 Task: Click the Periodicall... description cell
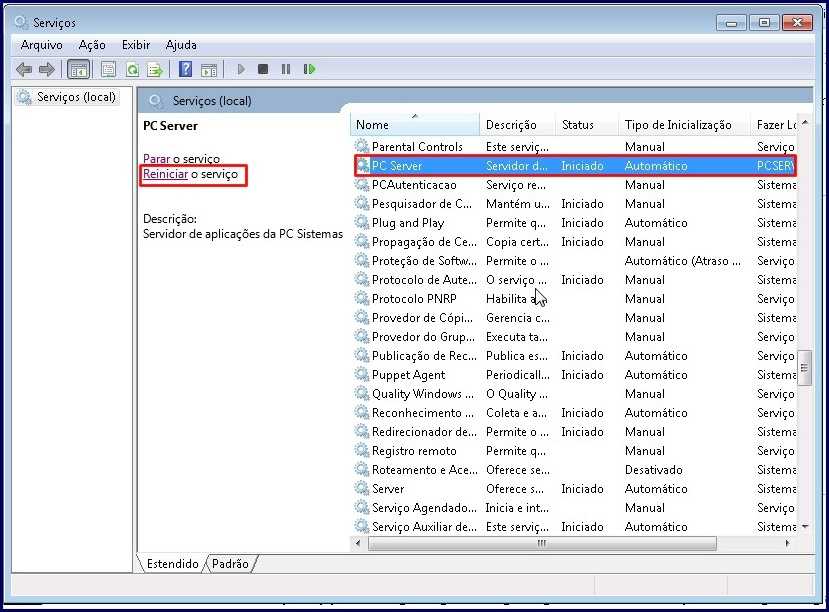tap(518, 375)
